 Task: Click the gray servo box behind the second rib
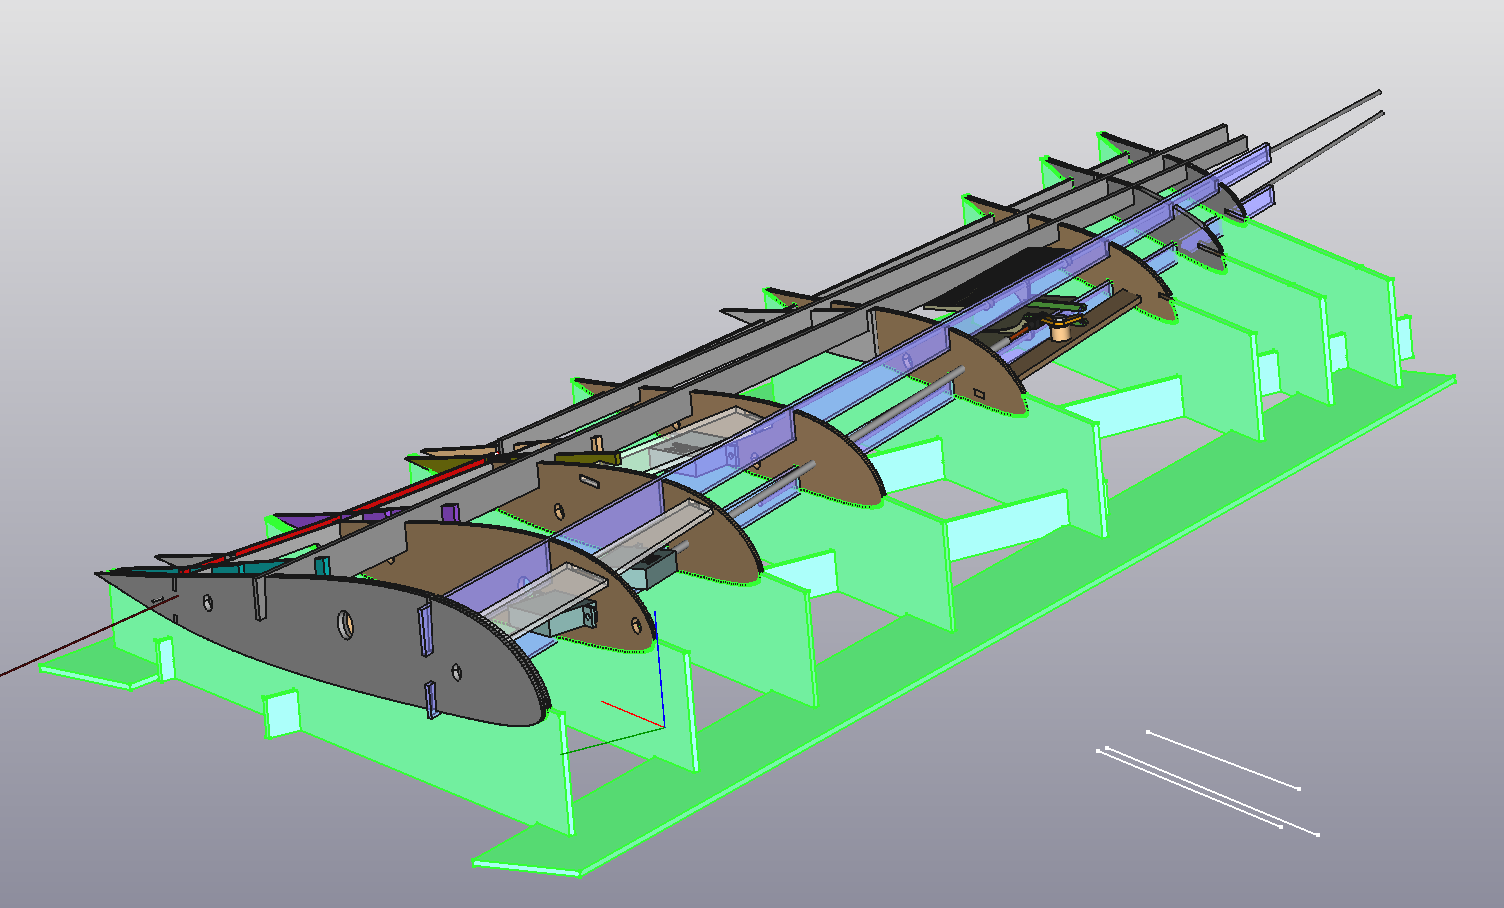tap(650, 568)
